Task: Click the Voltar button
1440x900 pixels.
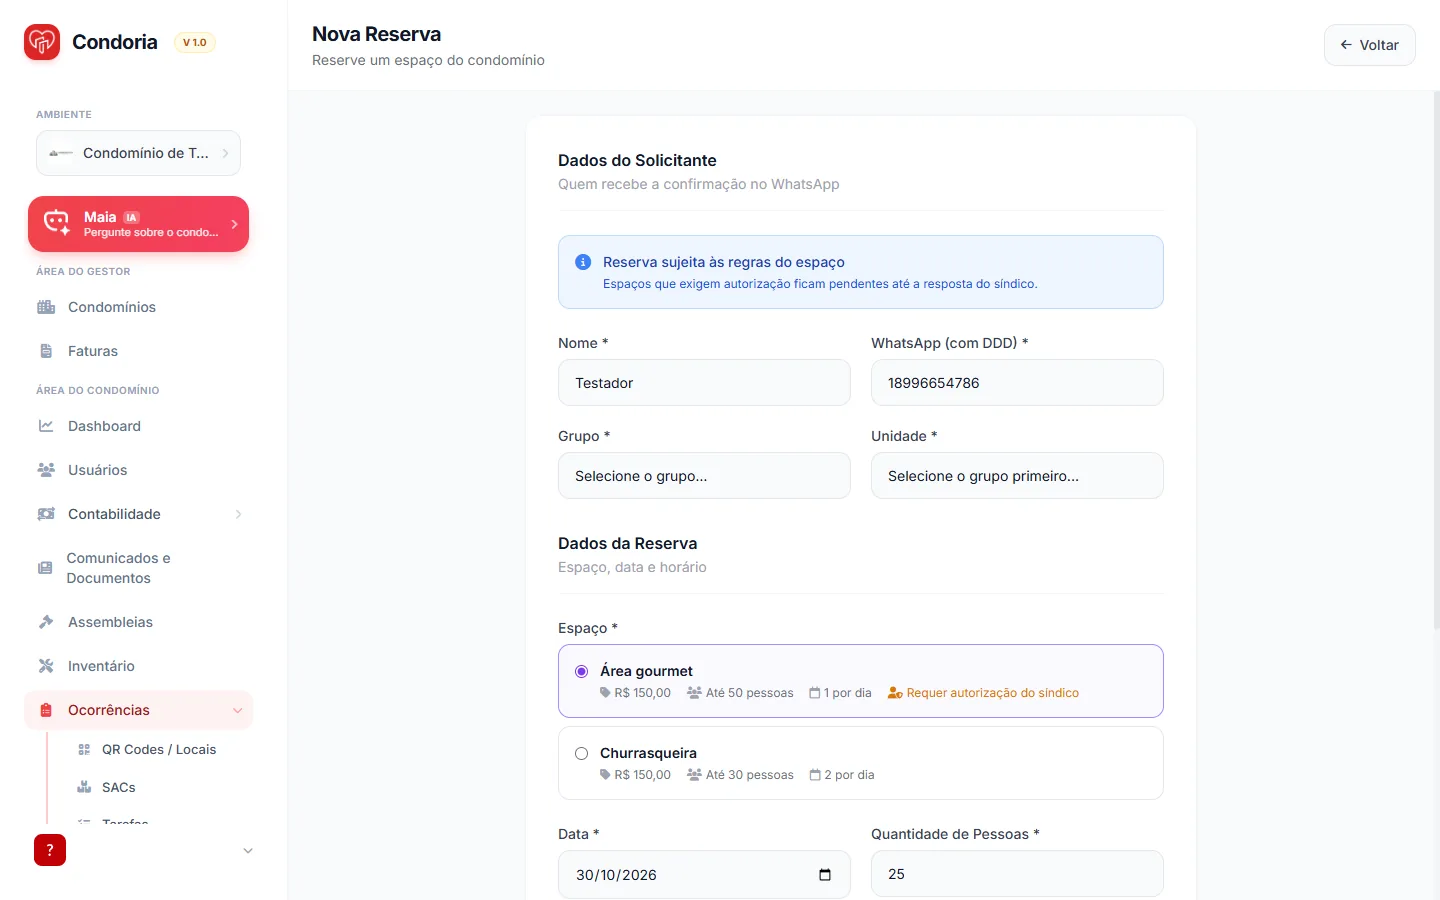Action: (x=1369, y=45)
